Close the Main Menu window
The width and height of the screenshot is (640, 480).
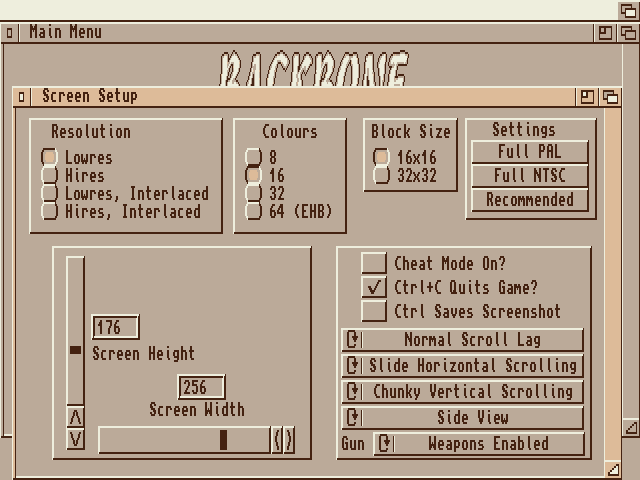(9, 33)
